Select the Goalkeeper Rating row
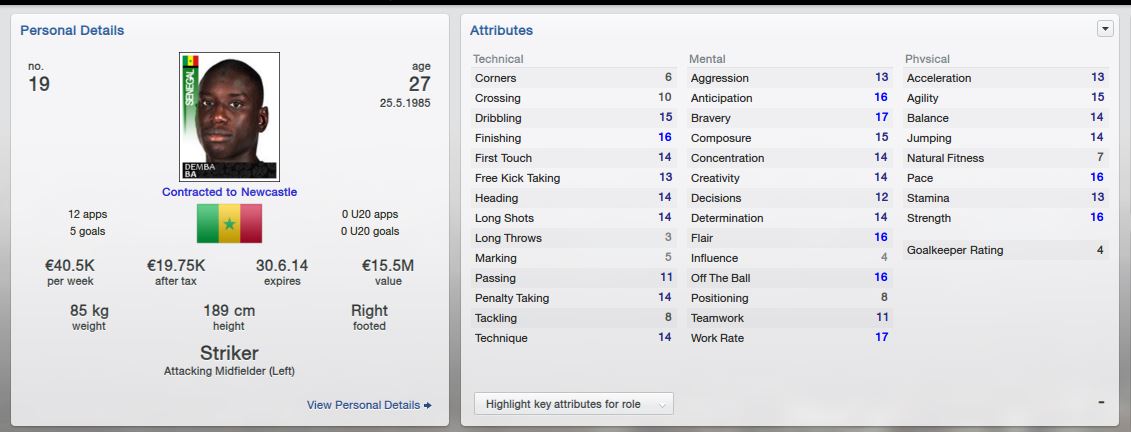 1005,250
